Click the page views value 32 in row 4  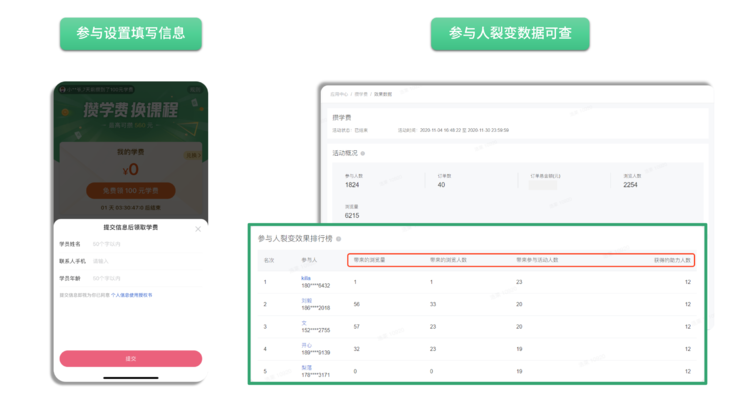357,349
